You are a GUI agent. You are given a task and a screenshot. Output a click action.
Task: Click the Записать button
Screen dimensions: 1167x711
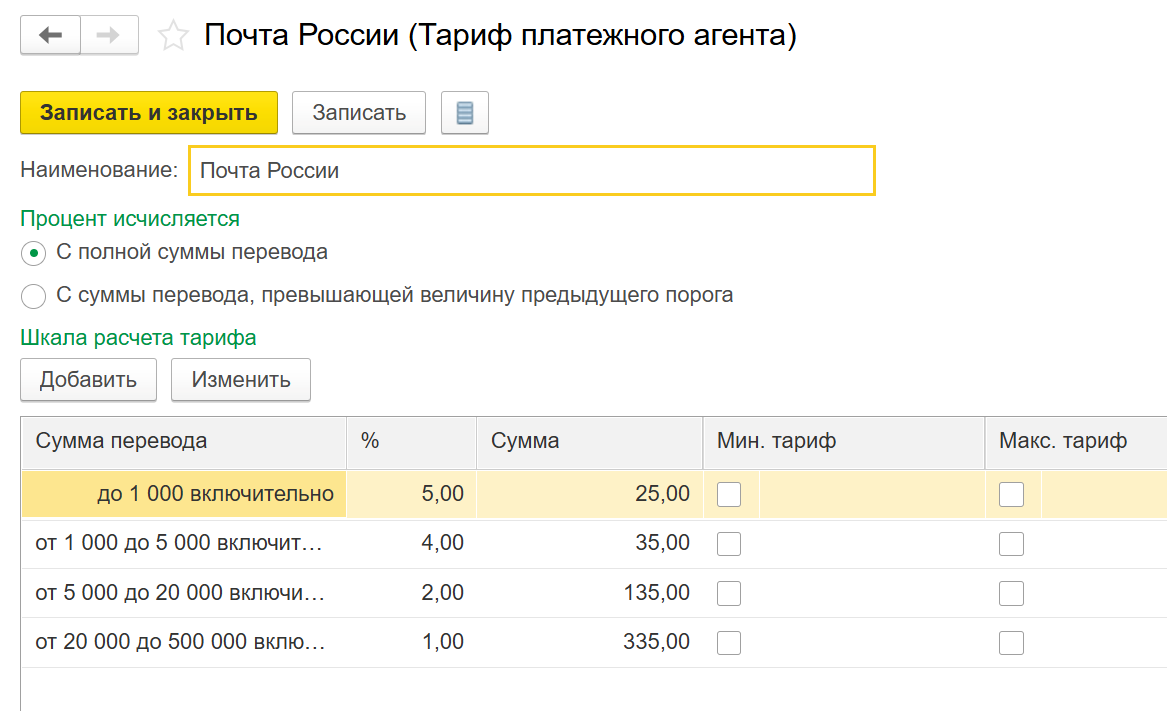tap(359, 112)
